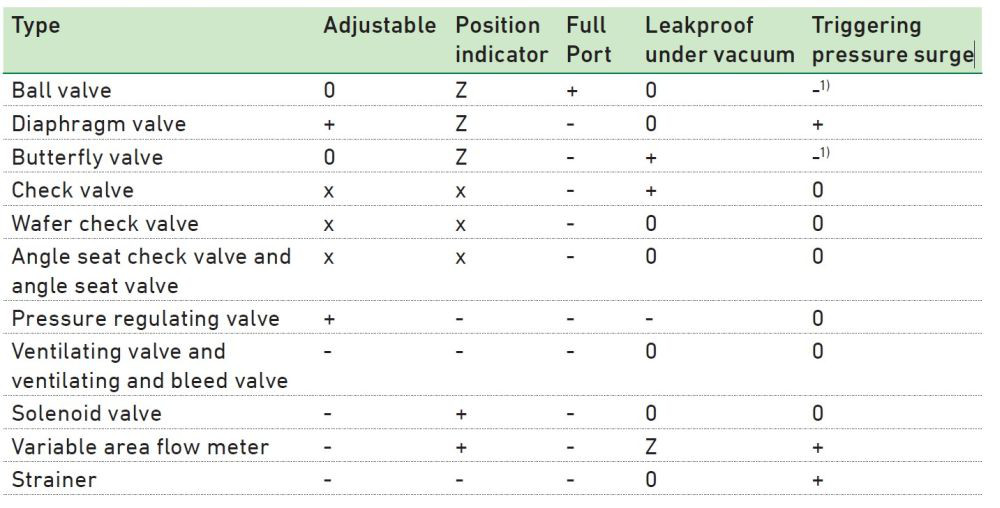Click the plus sign in Pressure regulating valve's Adjustable cell
This screenshot has width=1000, height=508.
pos(329,318)
